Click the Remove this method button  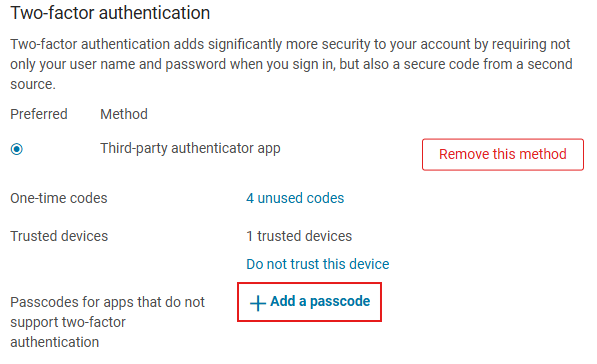pyautogui.click(x=503, y=154)
